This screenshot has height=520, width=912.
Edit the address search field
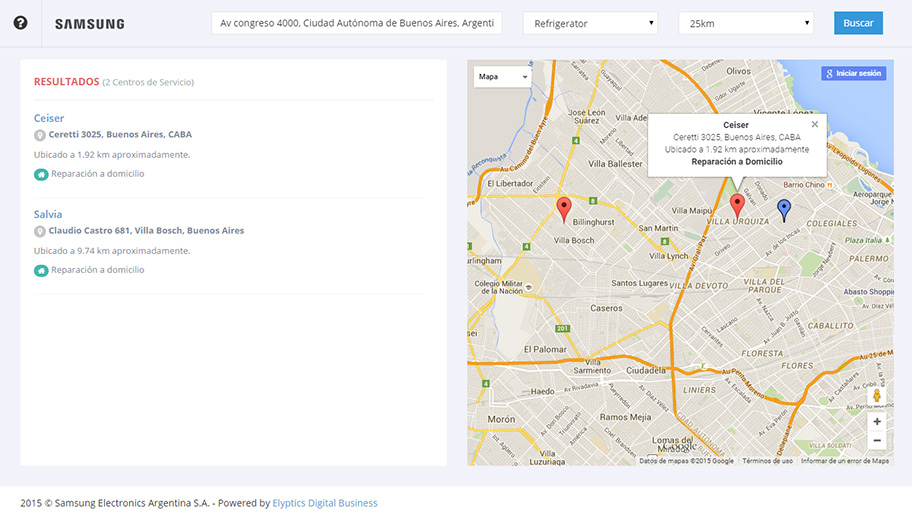point(357,23)
